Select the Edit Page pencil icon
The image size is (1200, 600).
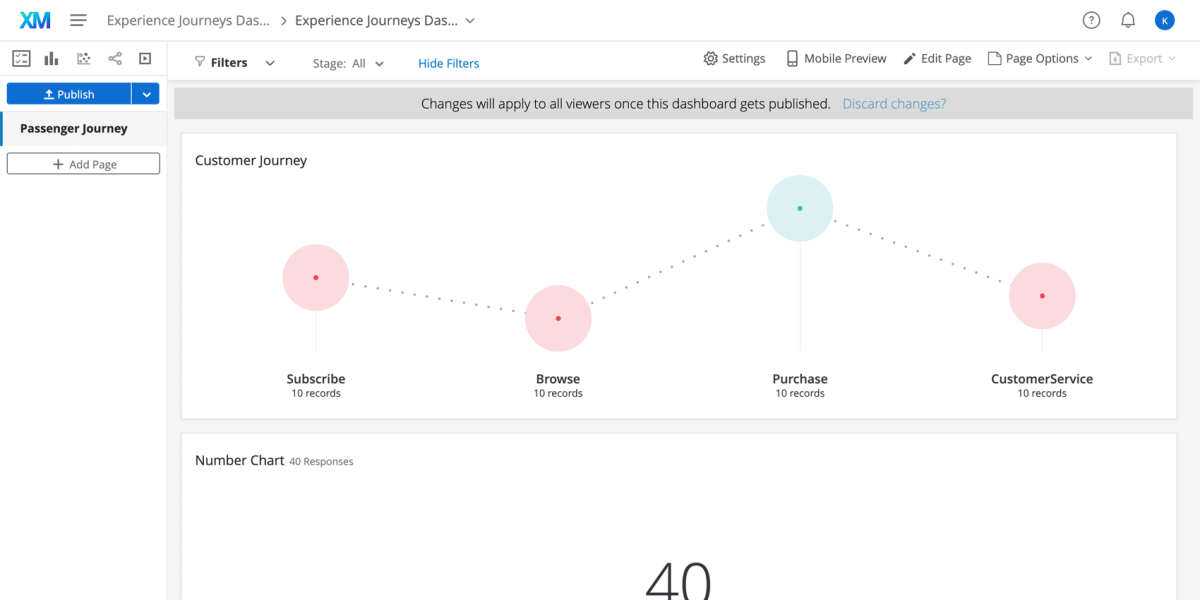click(x=908, y=58)
